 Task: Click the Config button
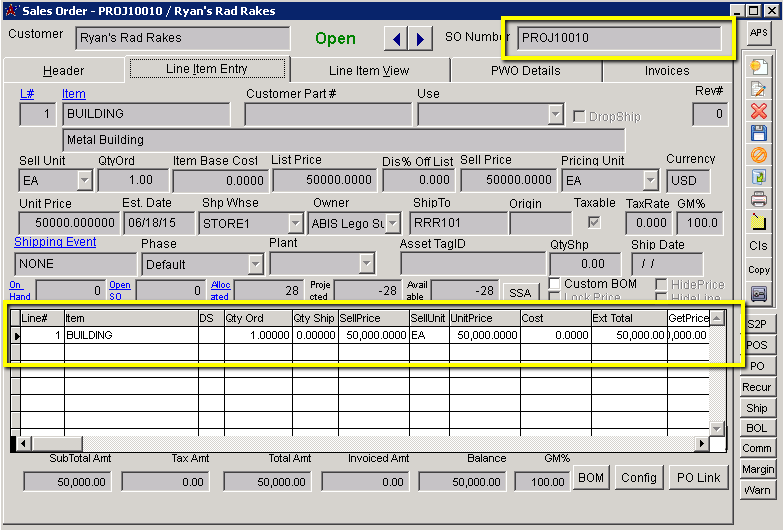pyautogui.click(x=639, y=478)
